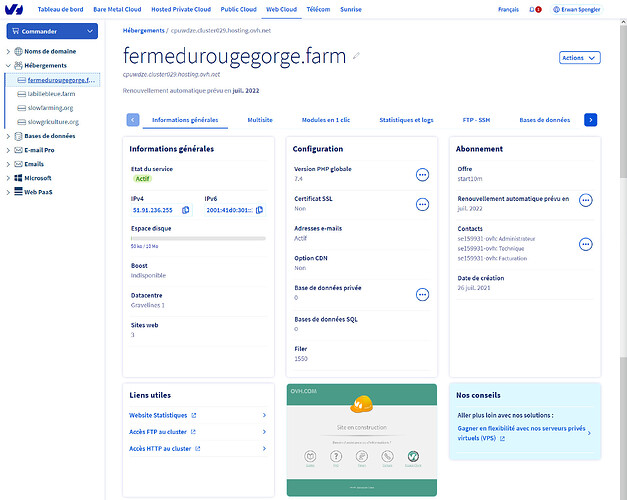Click the Web Cloud menu item
This screenshot has height=500, width=627.
click(x=282, y=9)
